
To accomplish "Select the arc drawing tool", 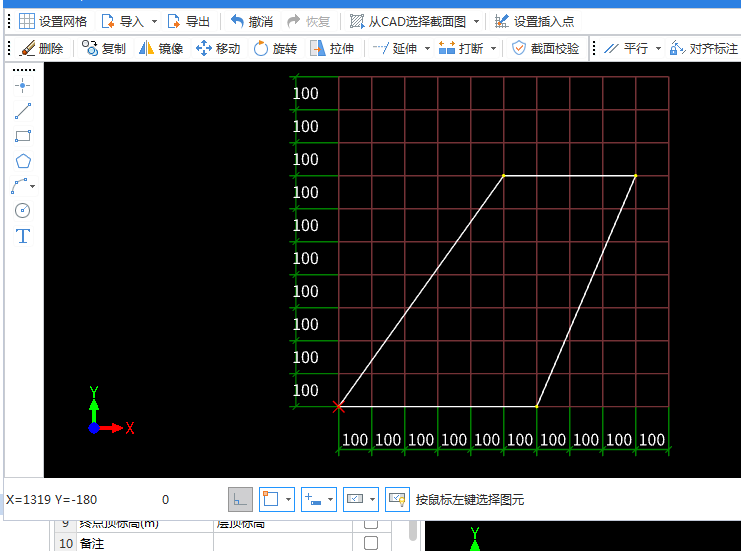I will pos(19,186).
